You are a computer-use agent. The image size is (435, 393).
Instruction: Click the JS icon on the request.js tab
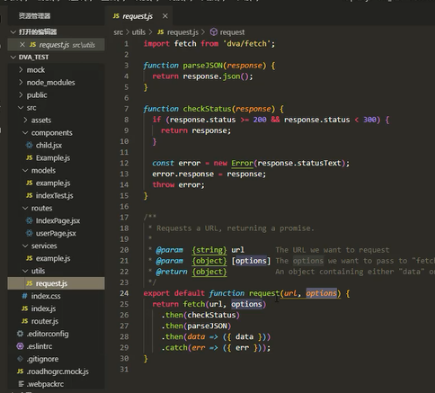[x=116, y=16]
